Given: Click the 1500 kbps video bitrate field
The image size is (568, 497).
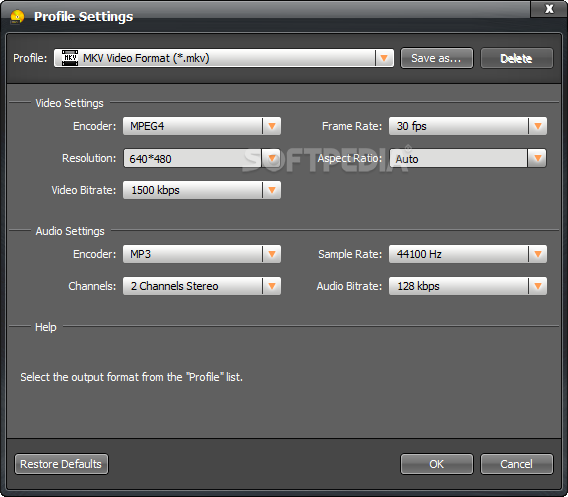Looking at the screenshot, I should pyautogui.click(x=202, y=190).
